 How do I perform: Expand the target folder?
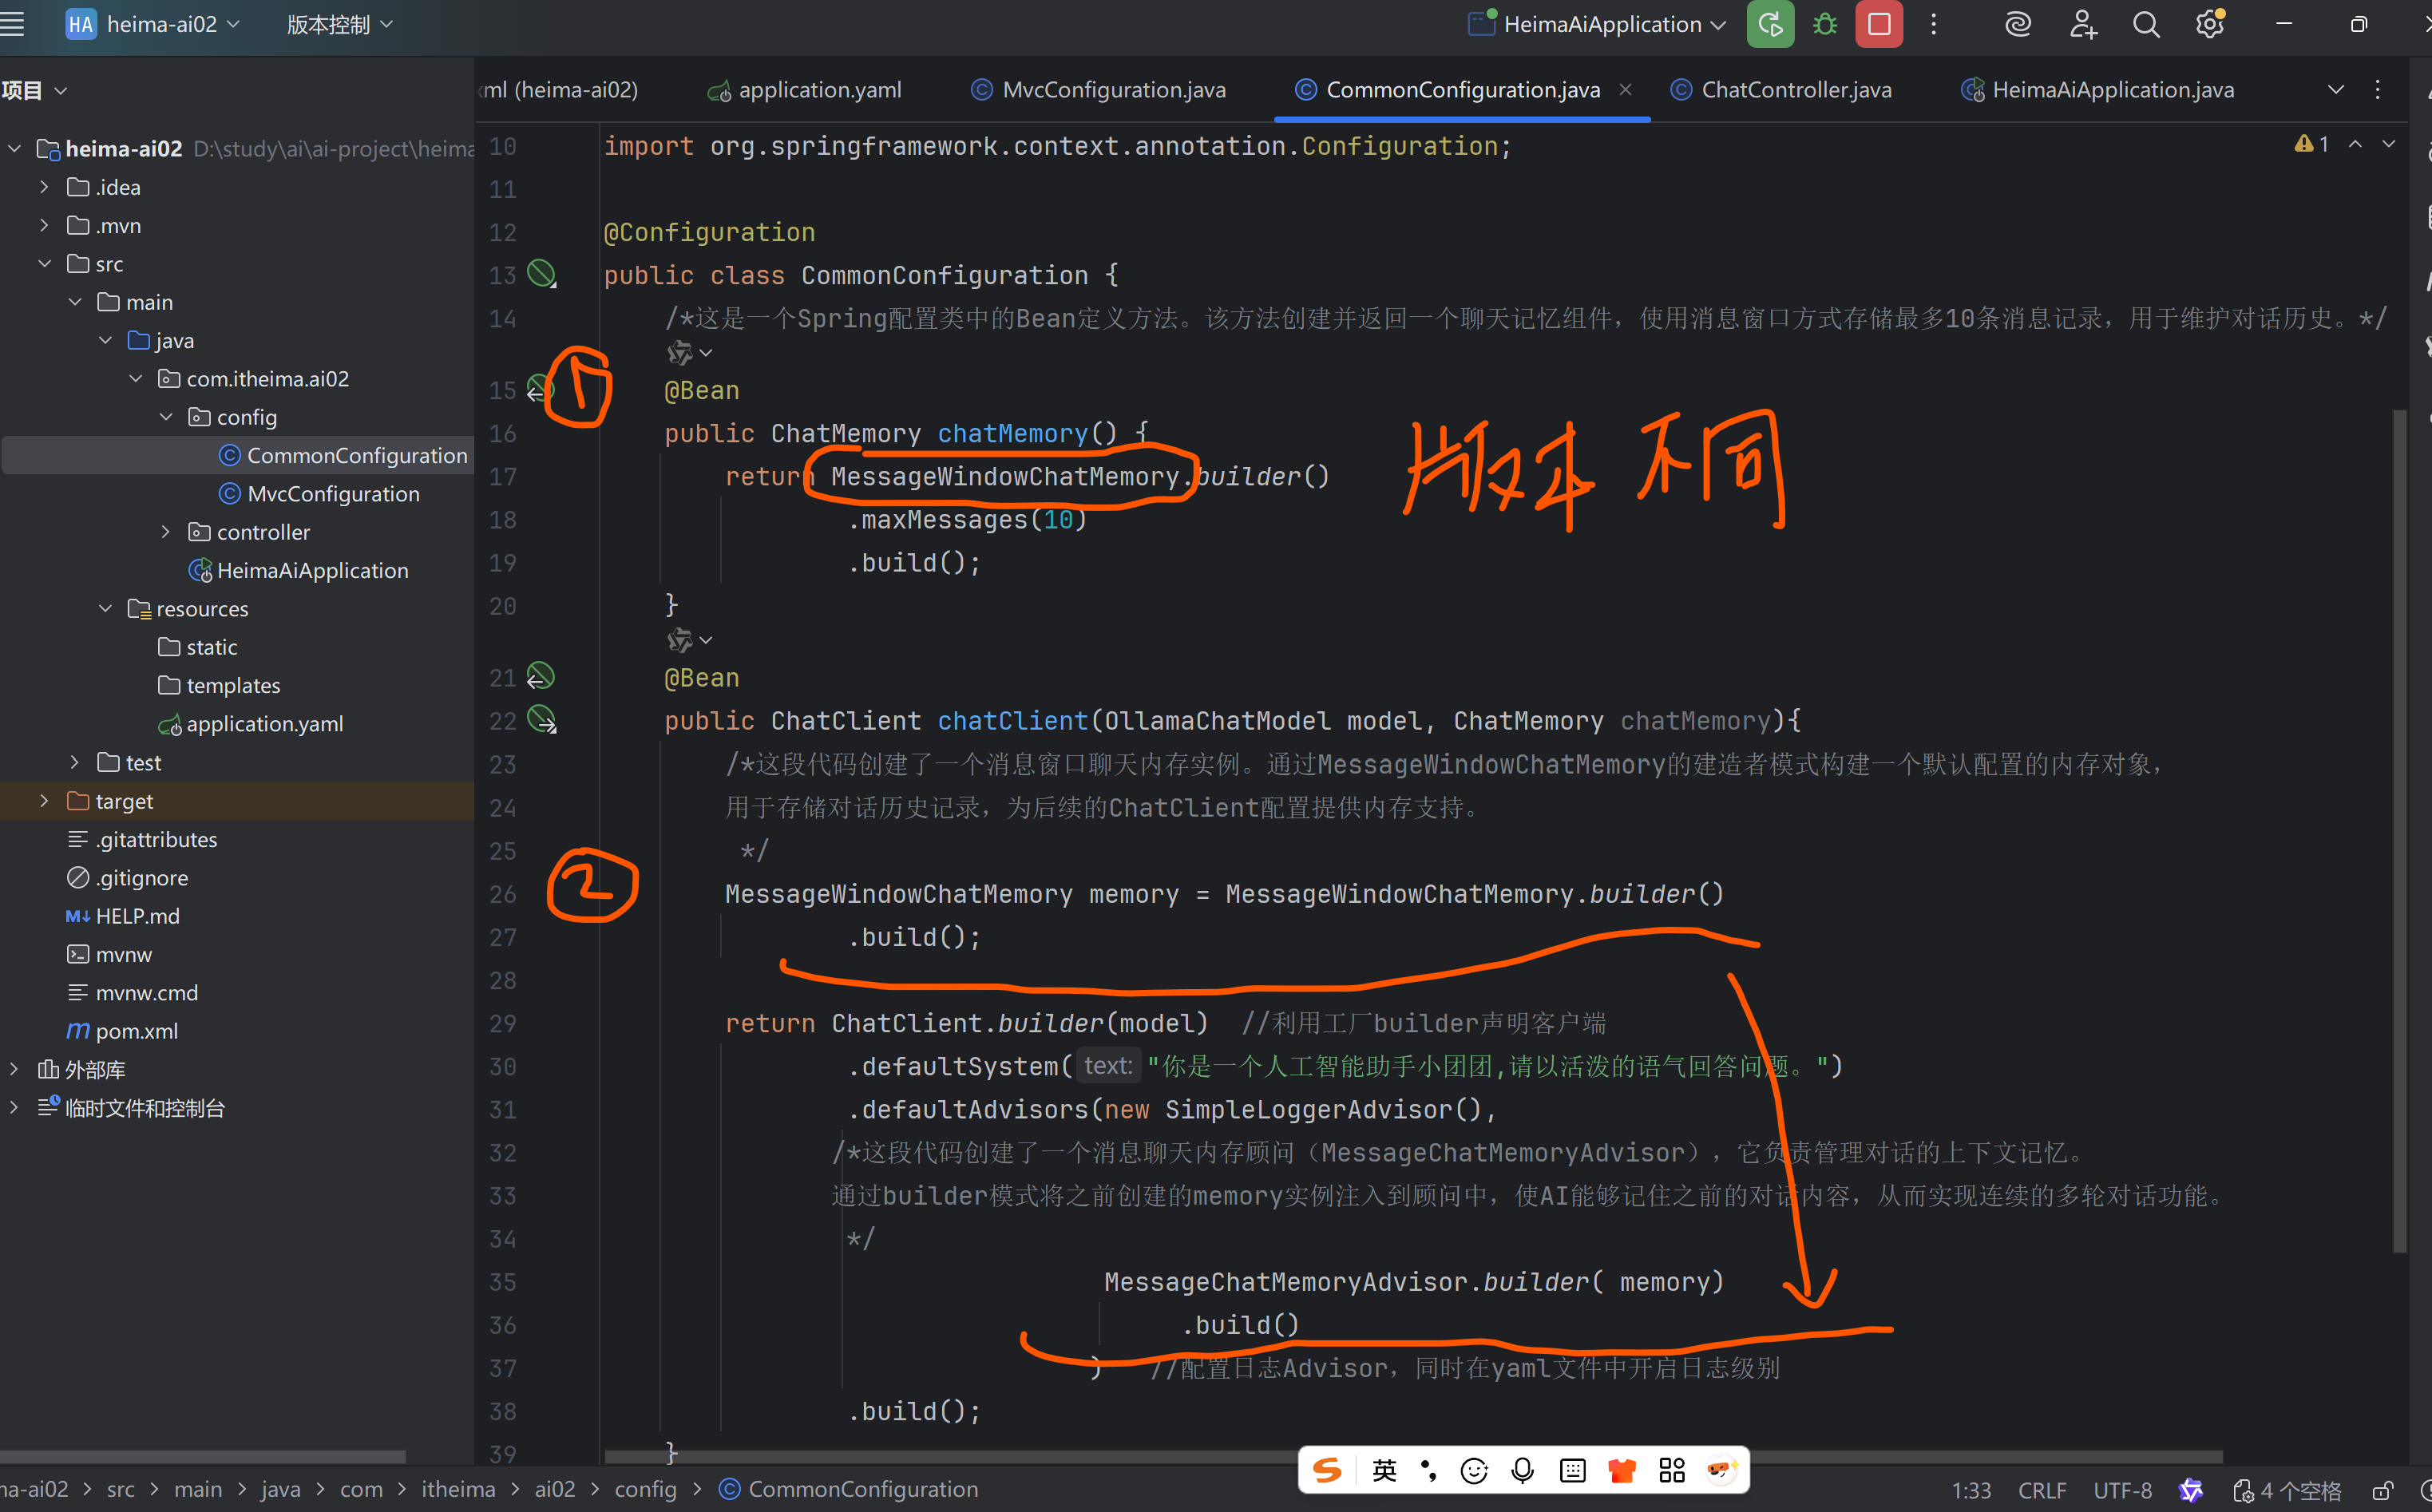(44, 801)
